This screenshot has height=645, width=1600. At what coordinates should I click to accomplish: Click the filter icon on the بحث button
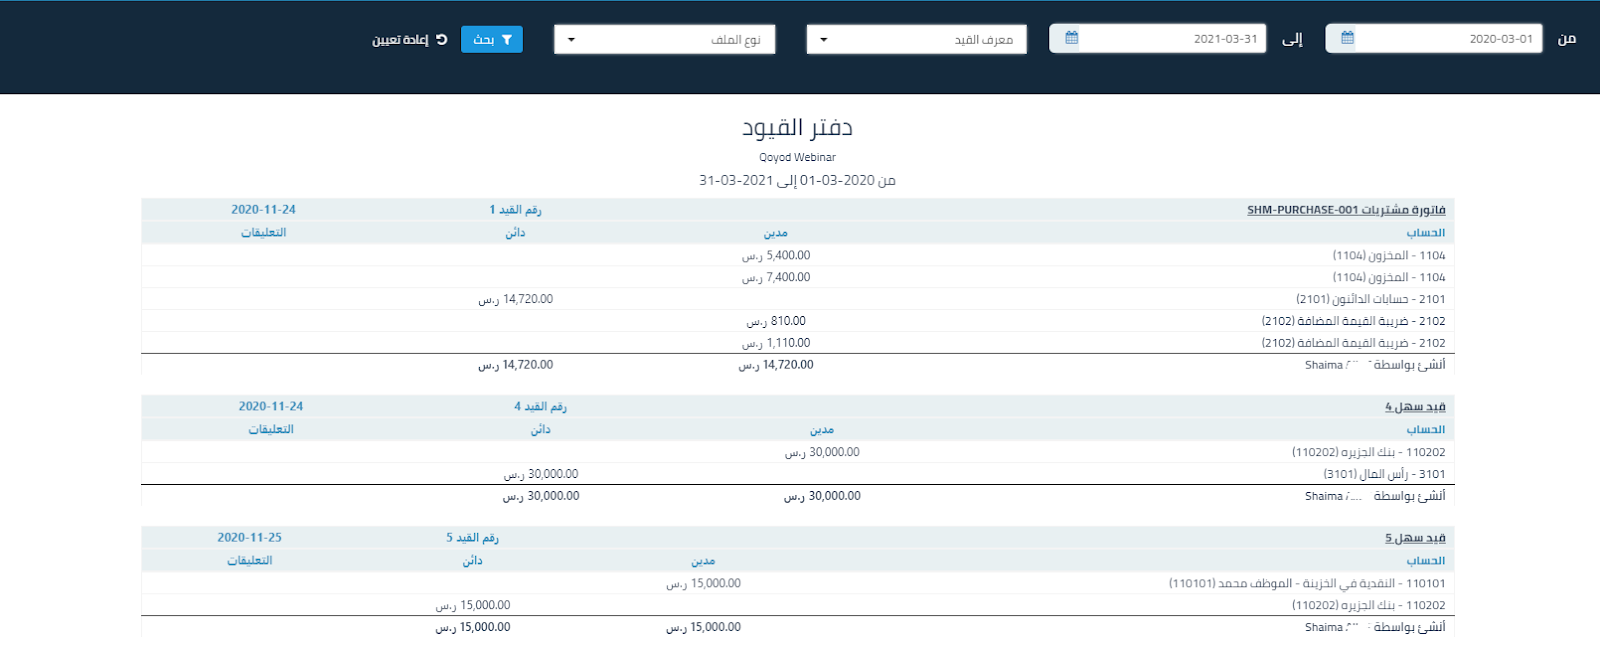(x=507, y=39)
